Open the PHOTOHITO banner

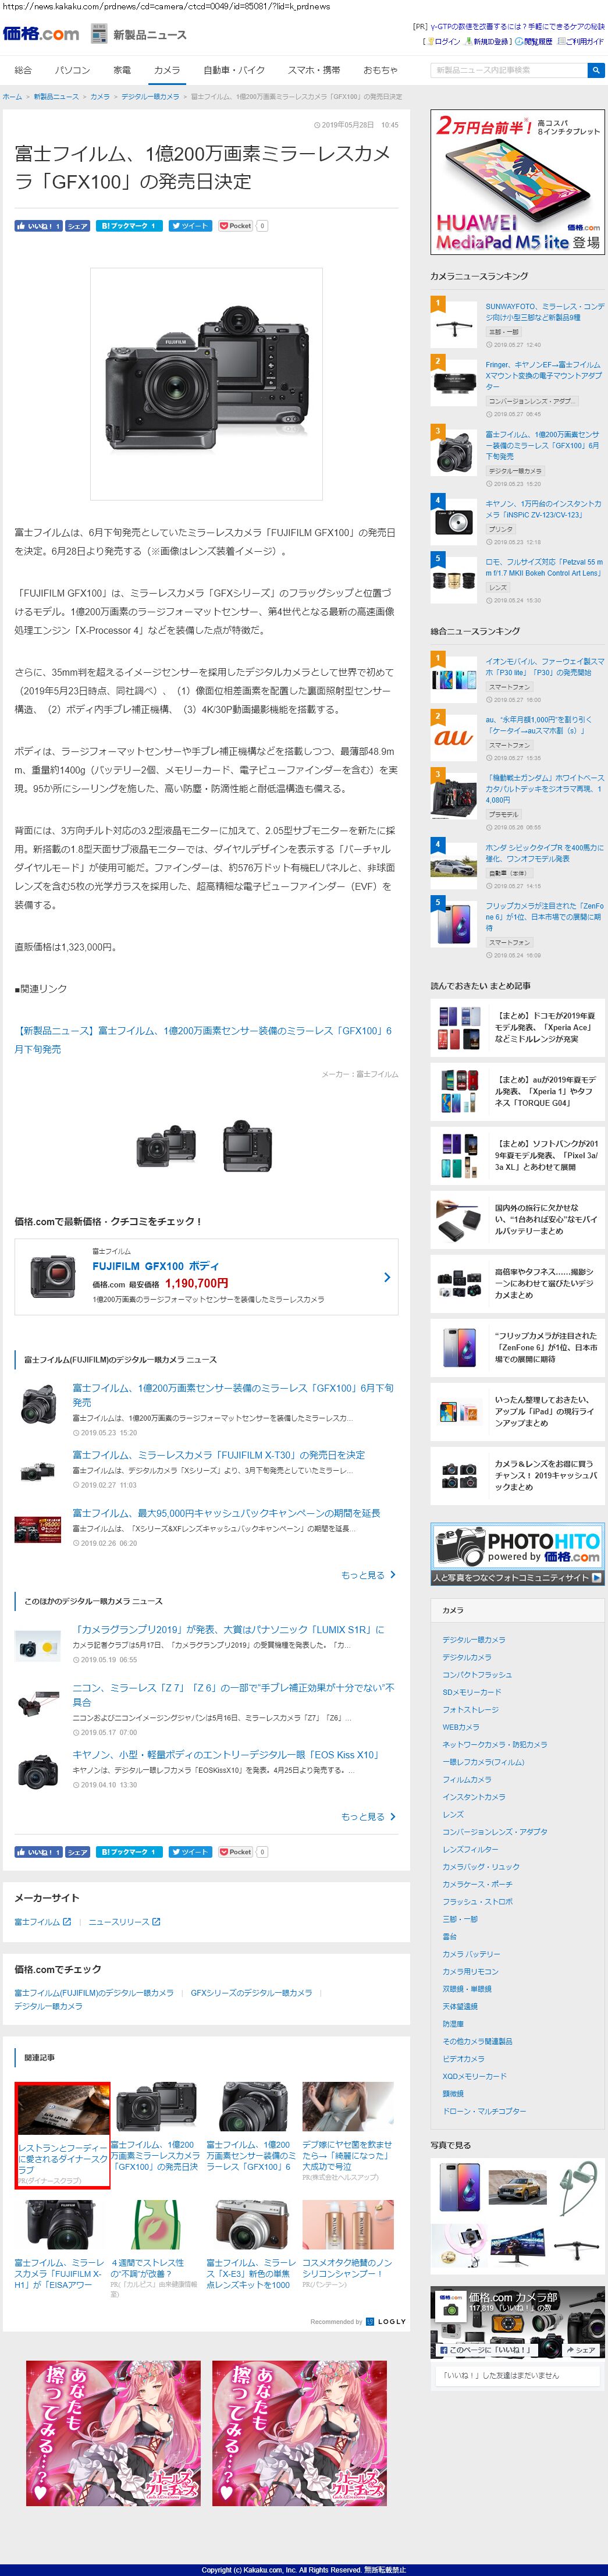pos(517,1553)
